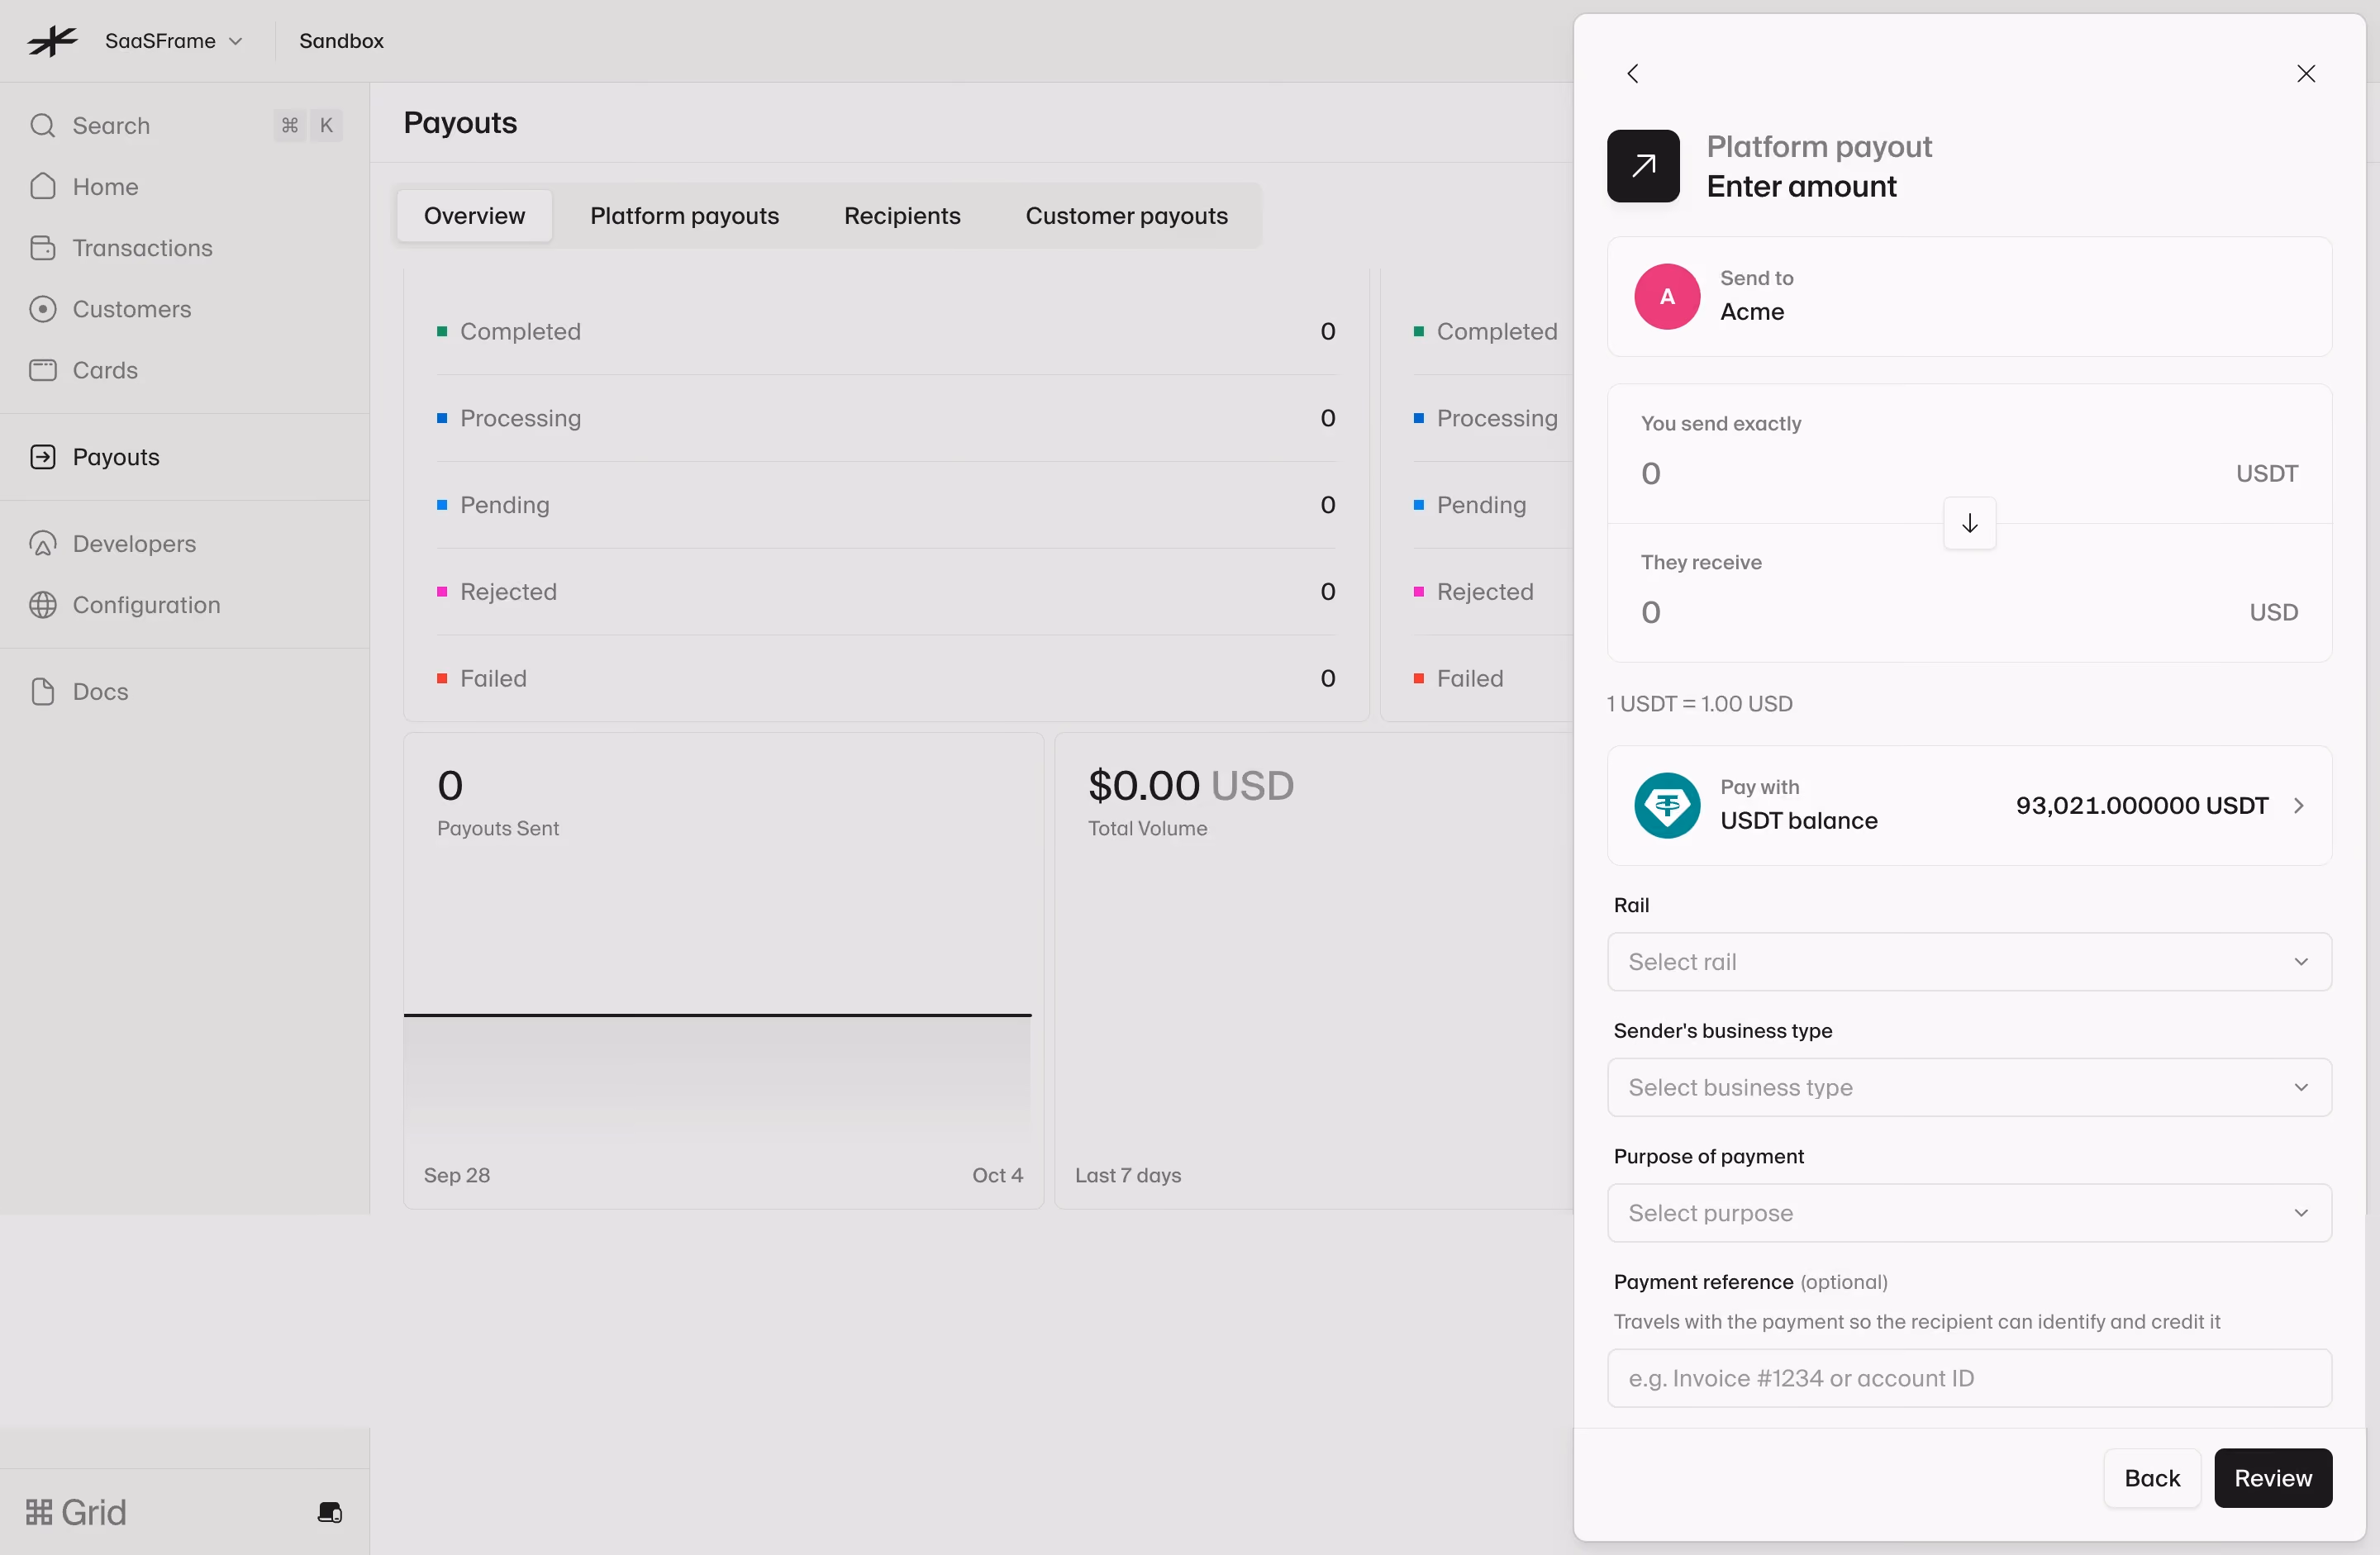This screenshot has height=1555, width=2380.
Task: Open the Select rail dropdown
Action: (1969, 961)
